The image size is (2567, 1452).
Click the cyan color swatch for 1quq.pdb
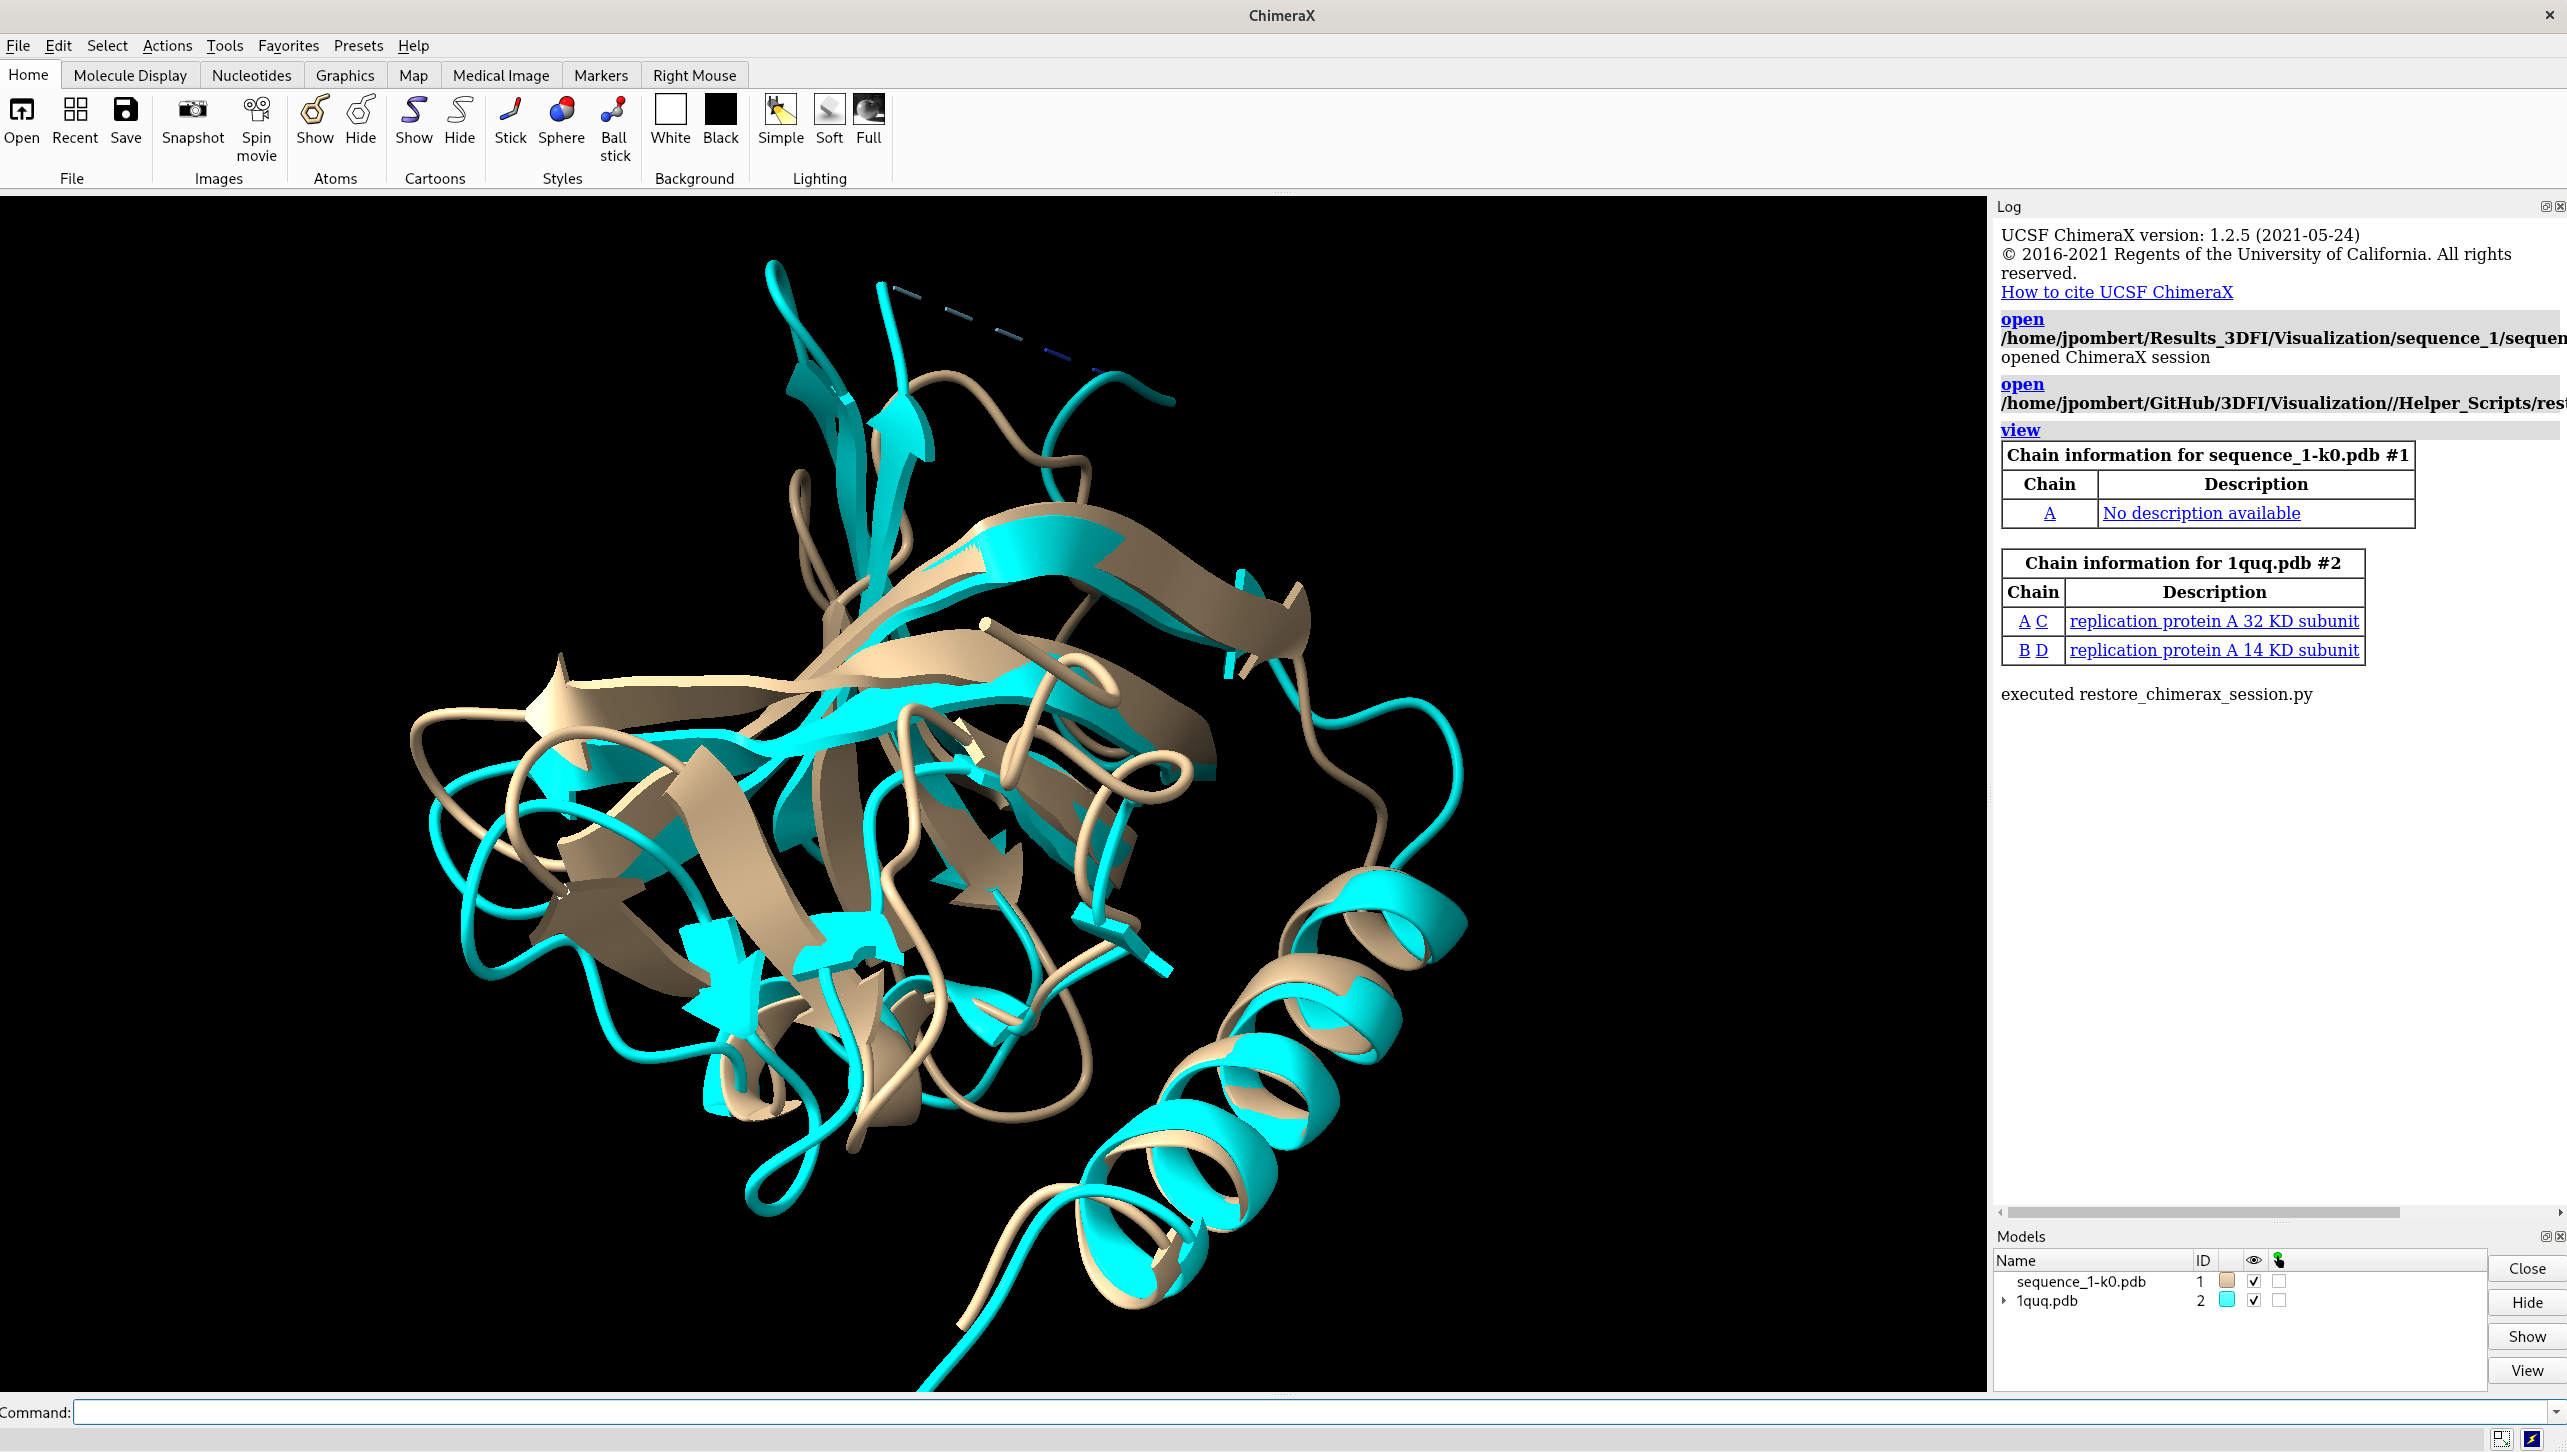pyautogui.click(x=2226, y=1300)
